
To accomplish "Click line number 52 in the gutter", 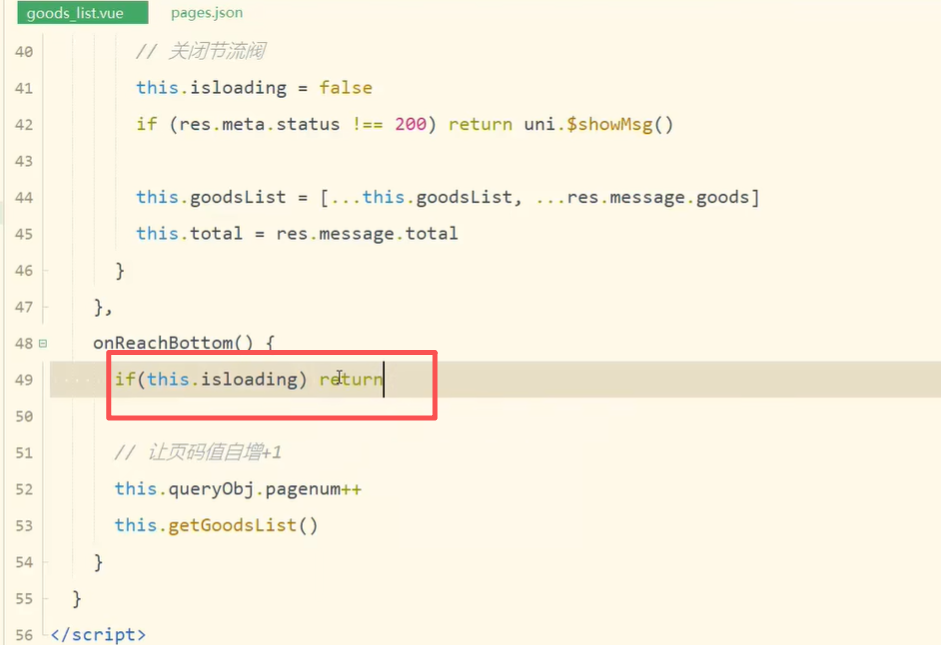I will [x=24, y=490].
